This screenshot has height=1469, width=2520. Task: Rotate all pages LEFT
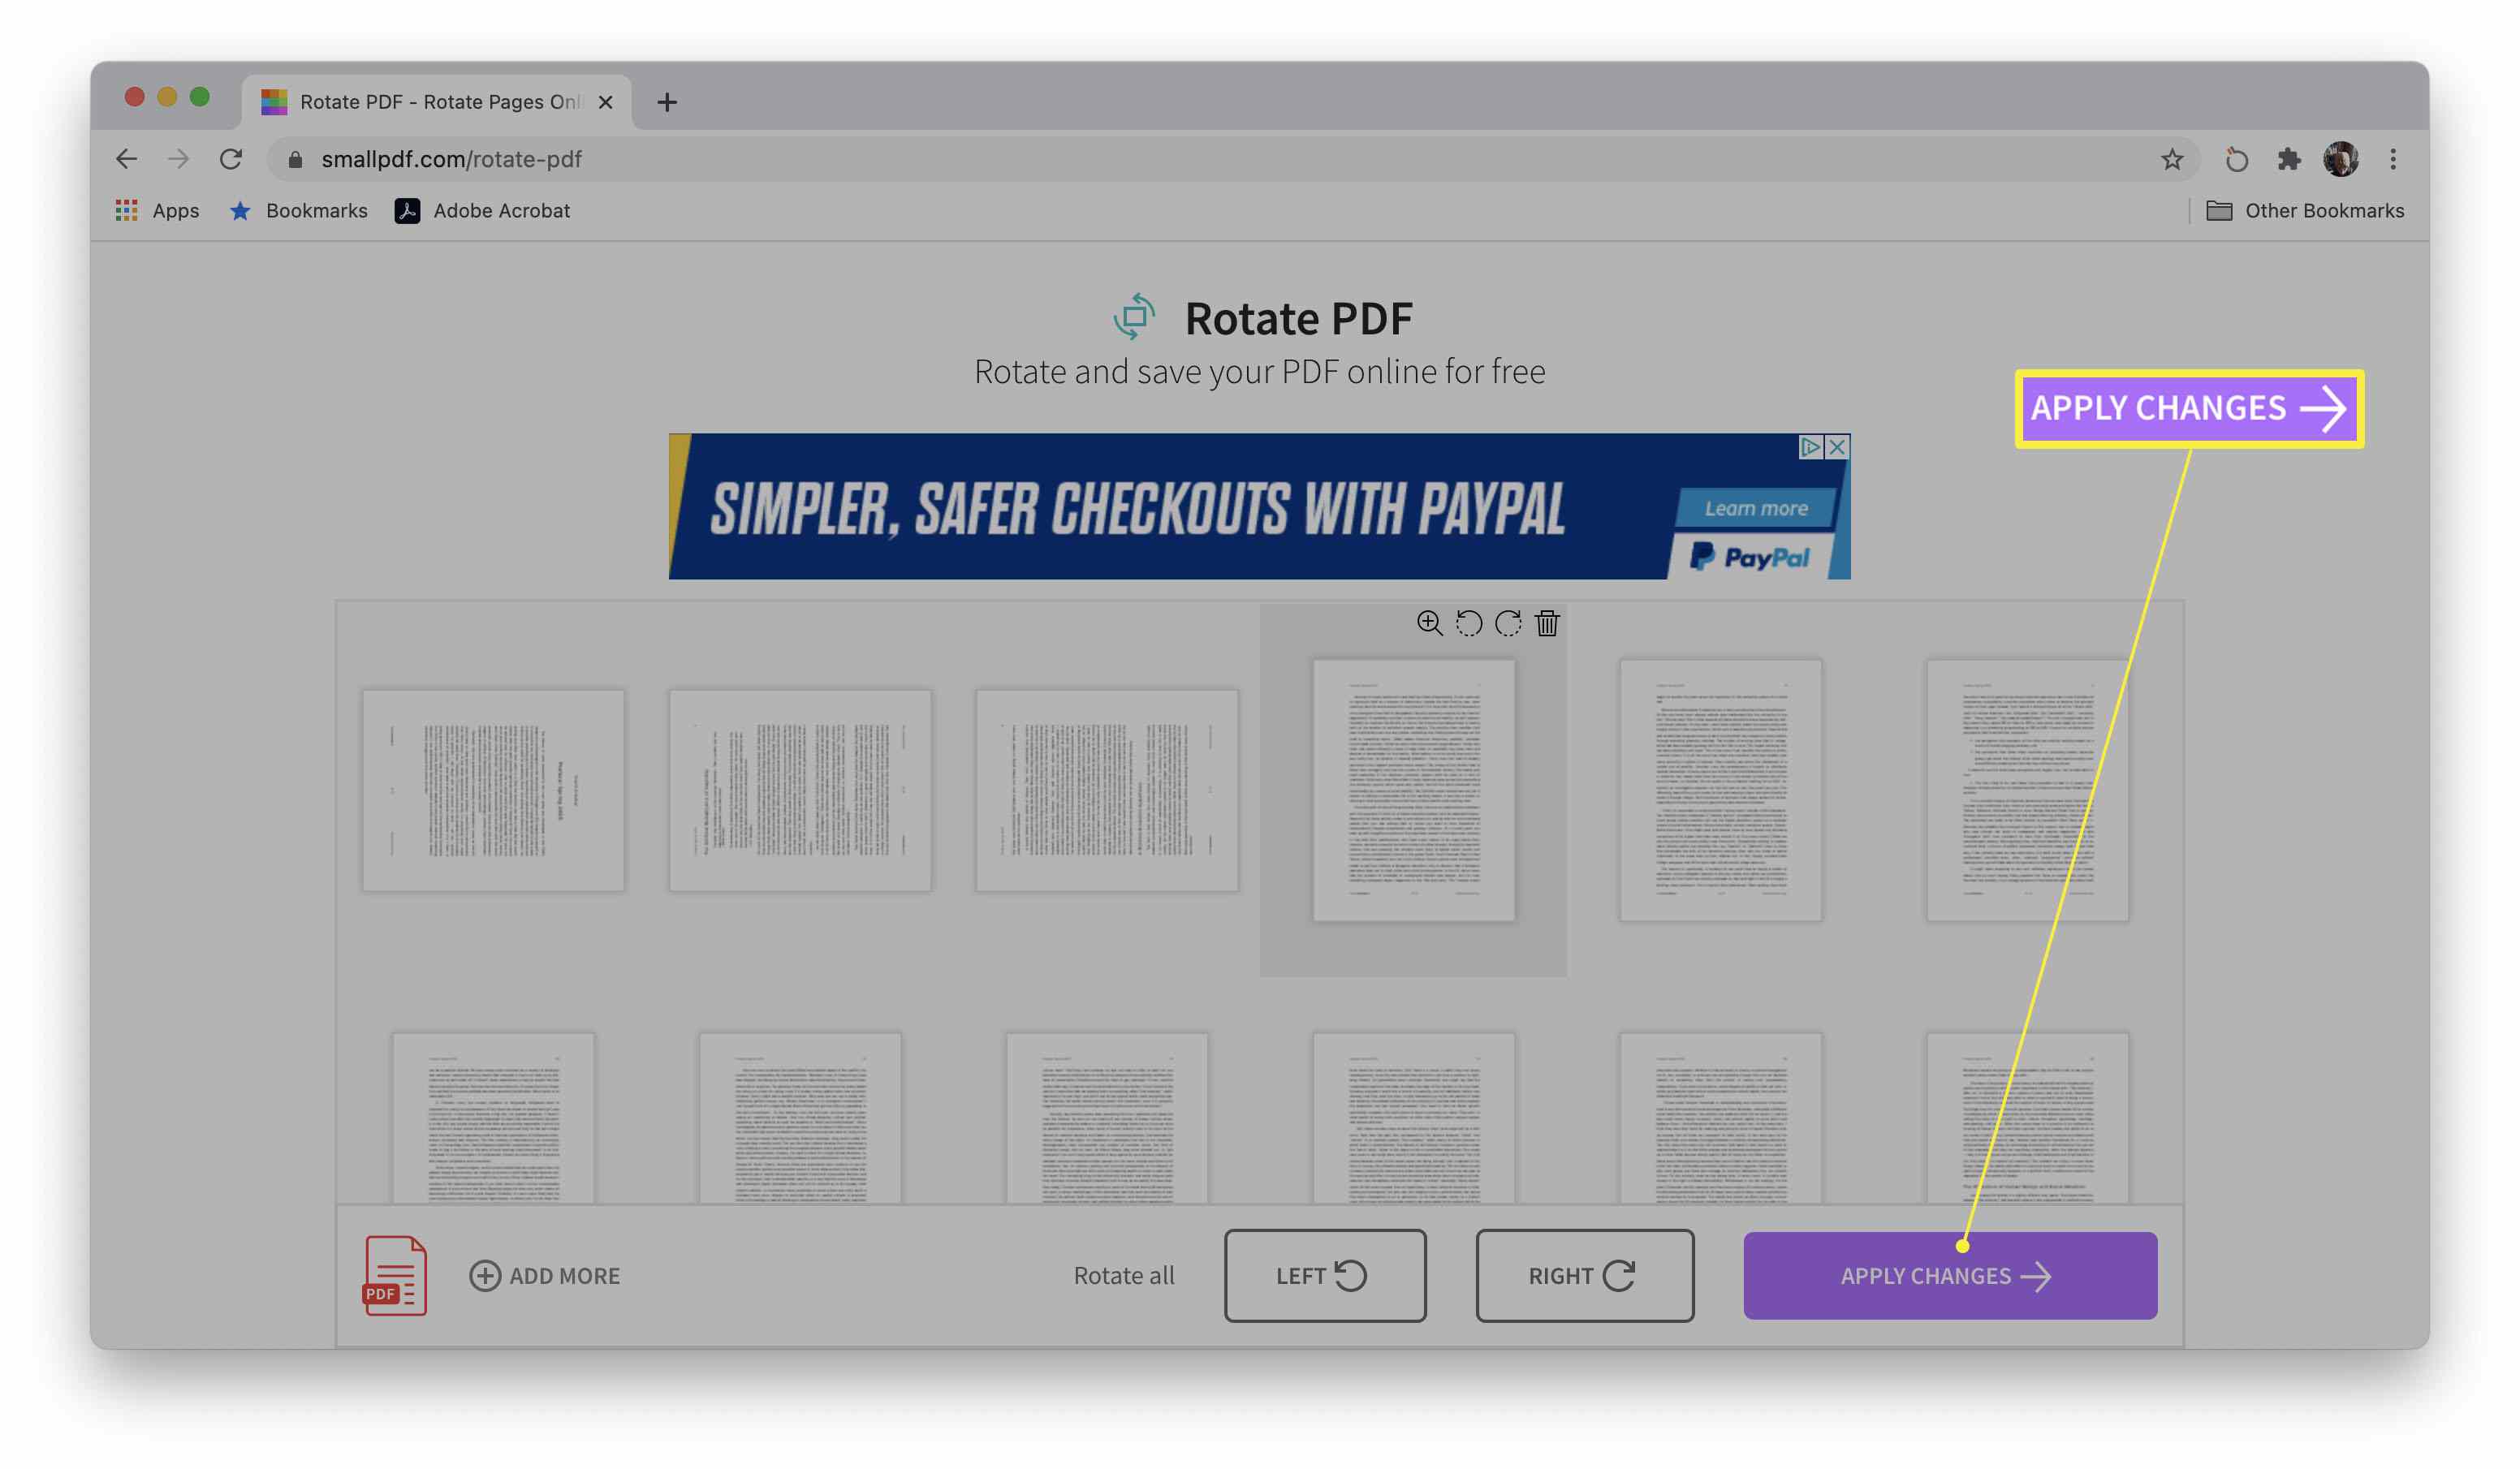point(1325,1276)
